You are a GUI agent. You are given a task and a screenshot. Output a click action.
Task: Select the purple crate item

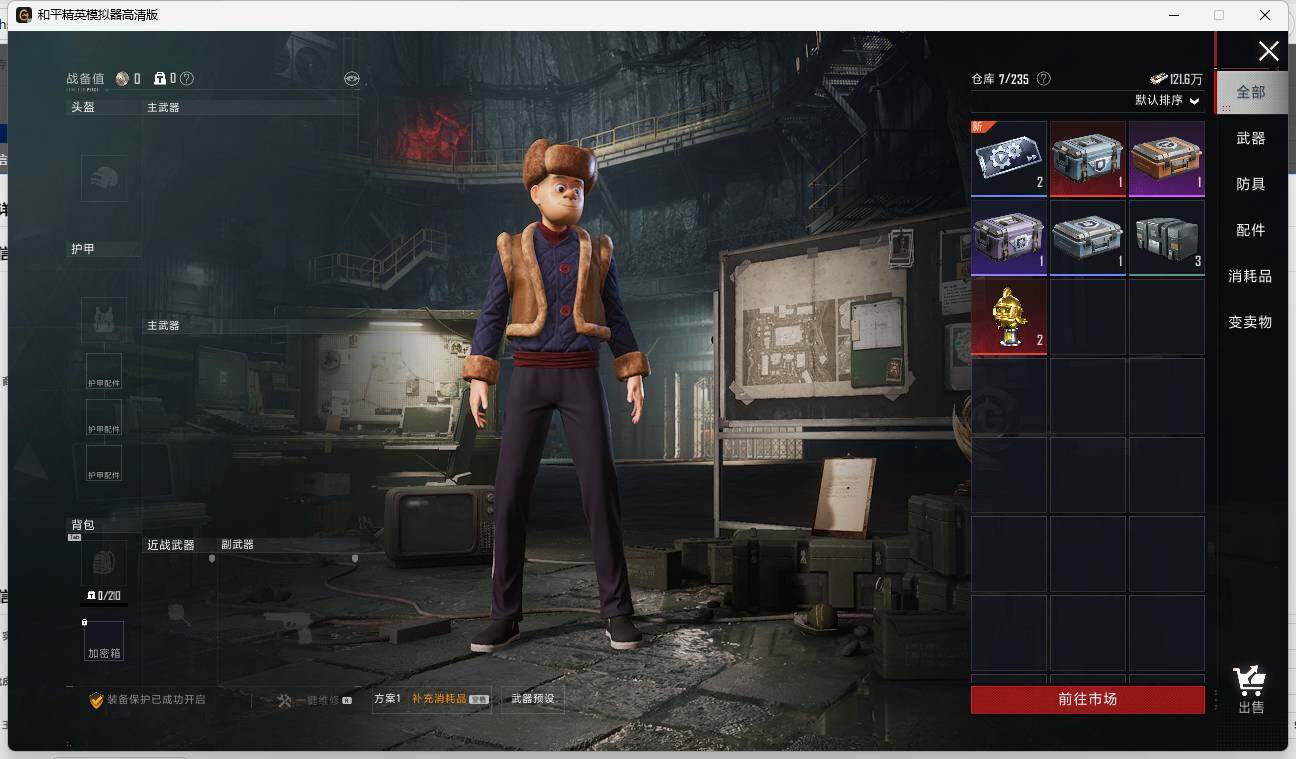[x=1009, y=237]
